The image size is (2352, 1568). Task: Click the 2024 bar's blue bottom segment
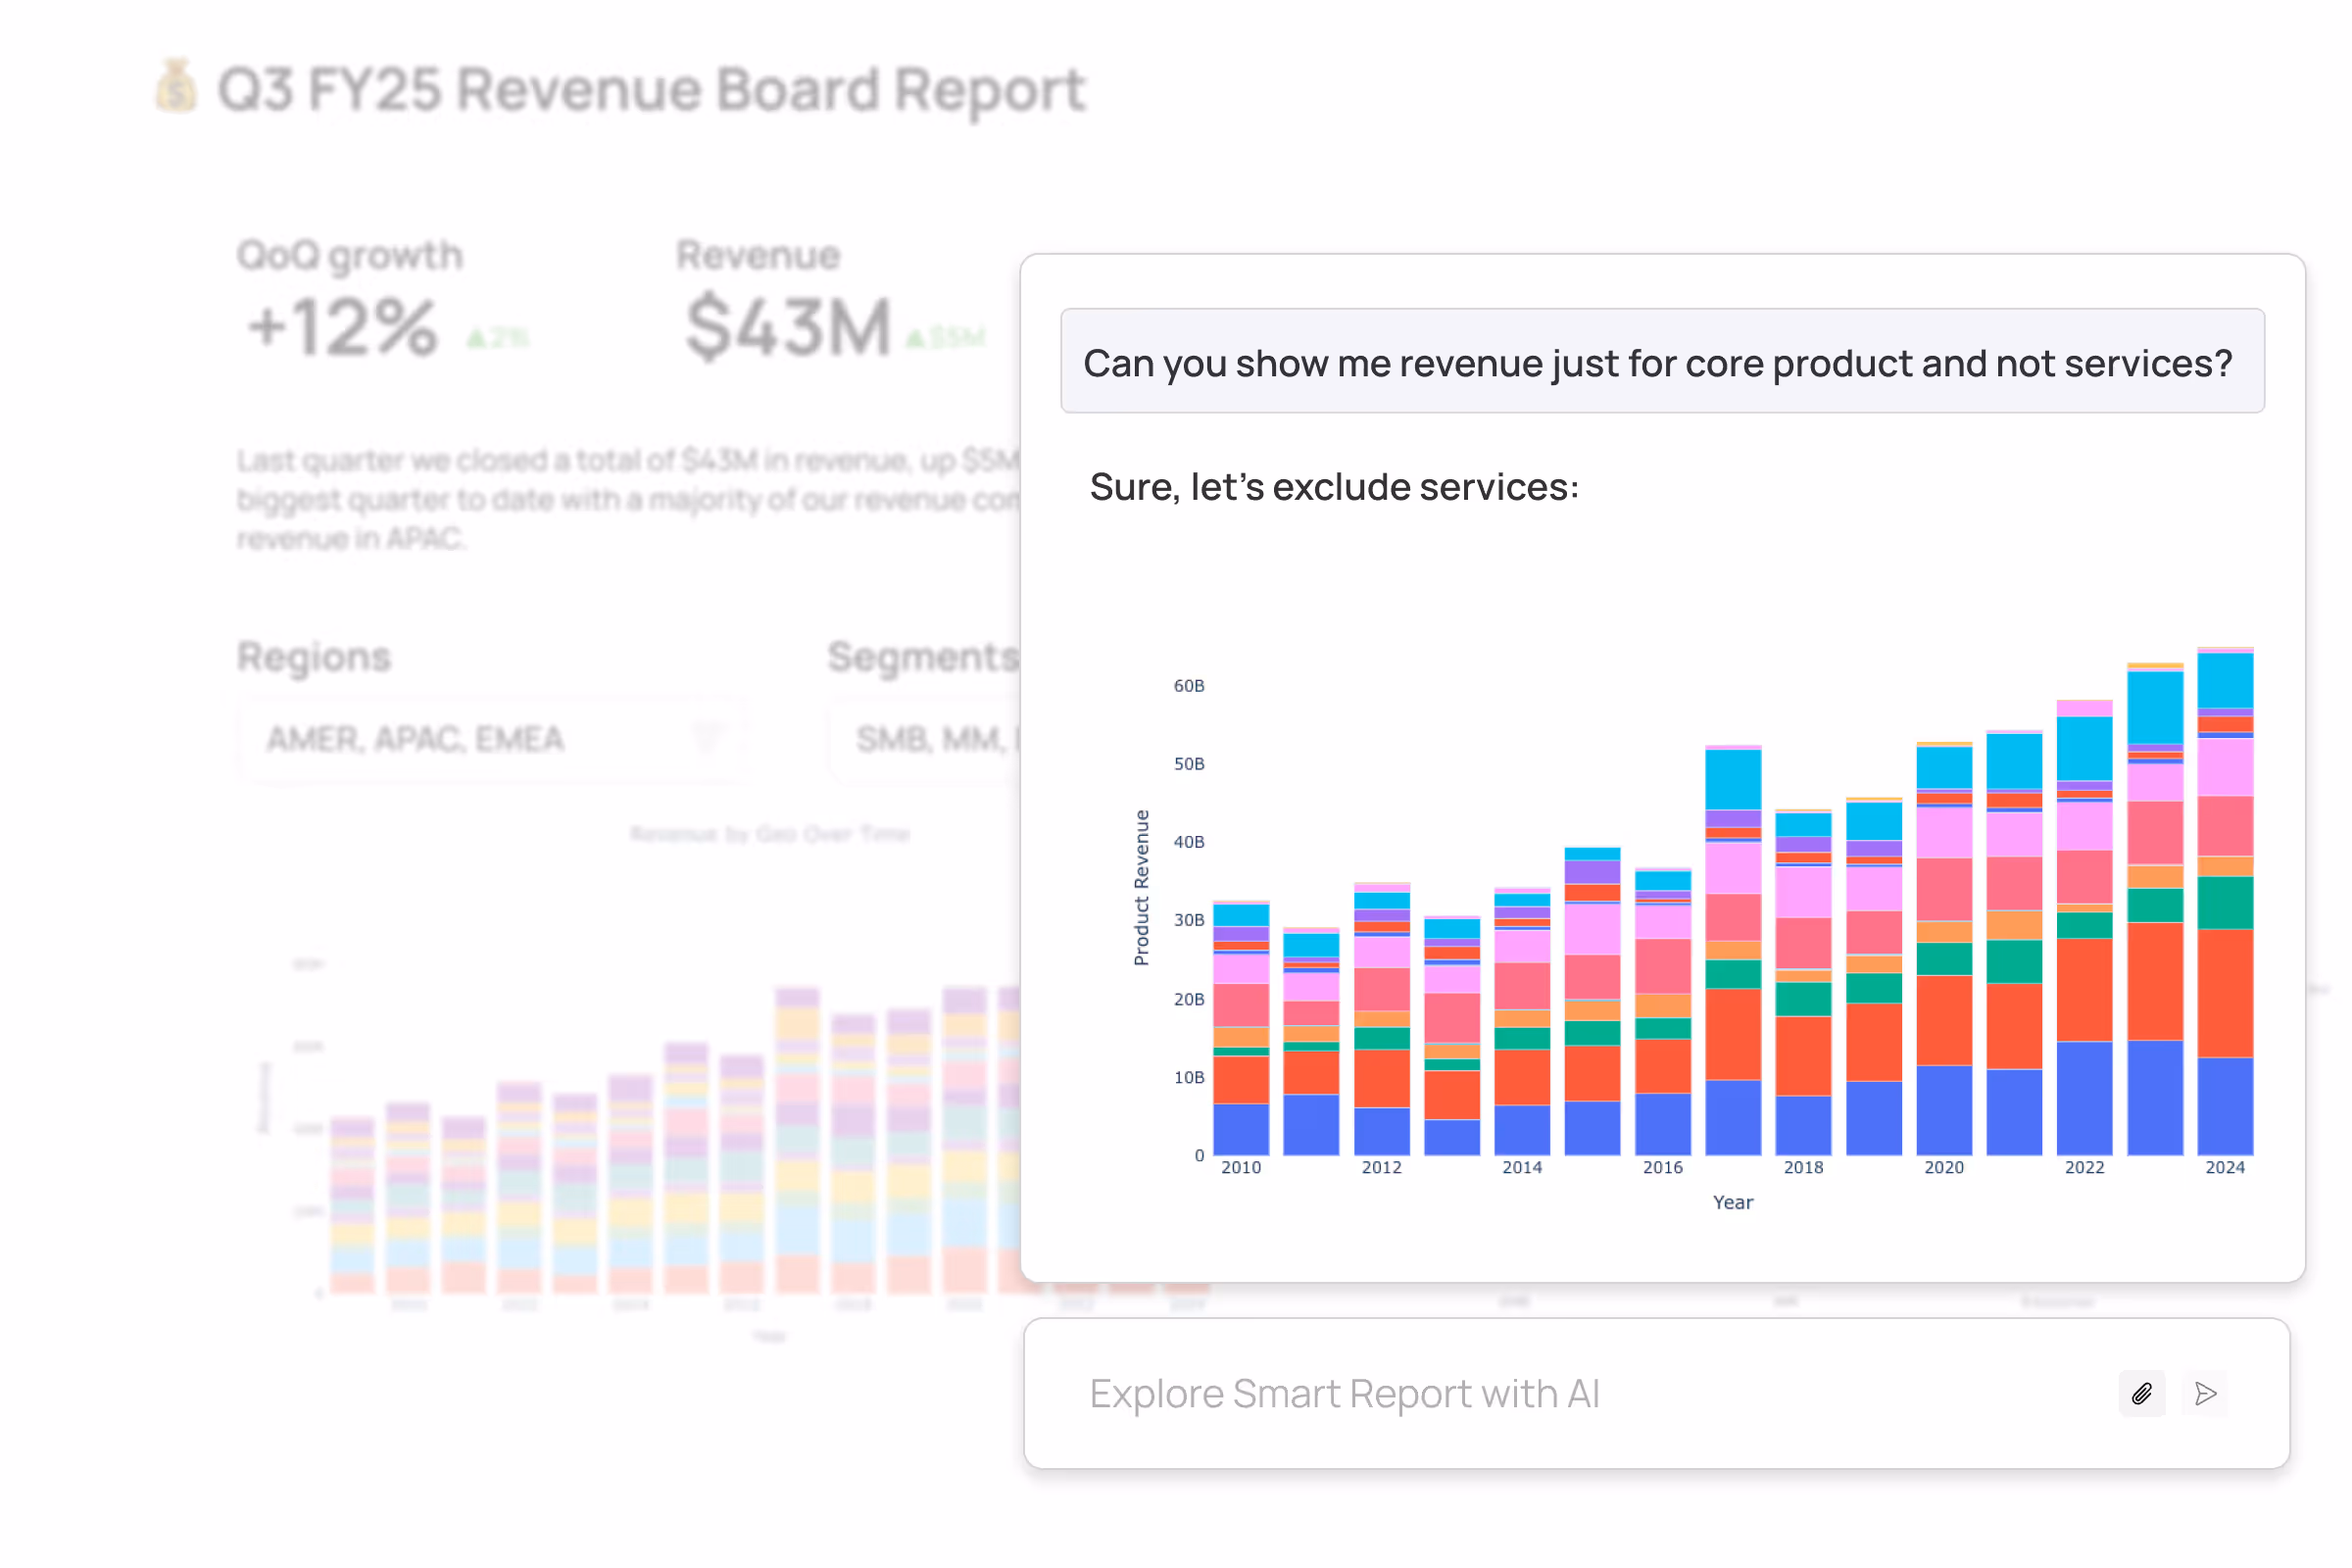click(2224, 1105)
